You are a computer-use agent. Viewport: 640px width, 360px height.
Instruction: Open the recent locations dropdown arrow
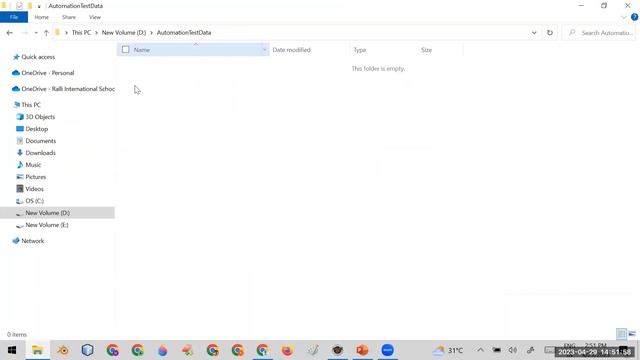pyautogui.click(x=36, y=33)
